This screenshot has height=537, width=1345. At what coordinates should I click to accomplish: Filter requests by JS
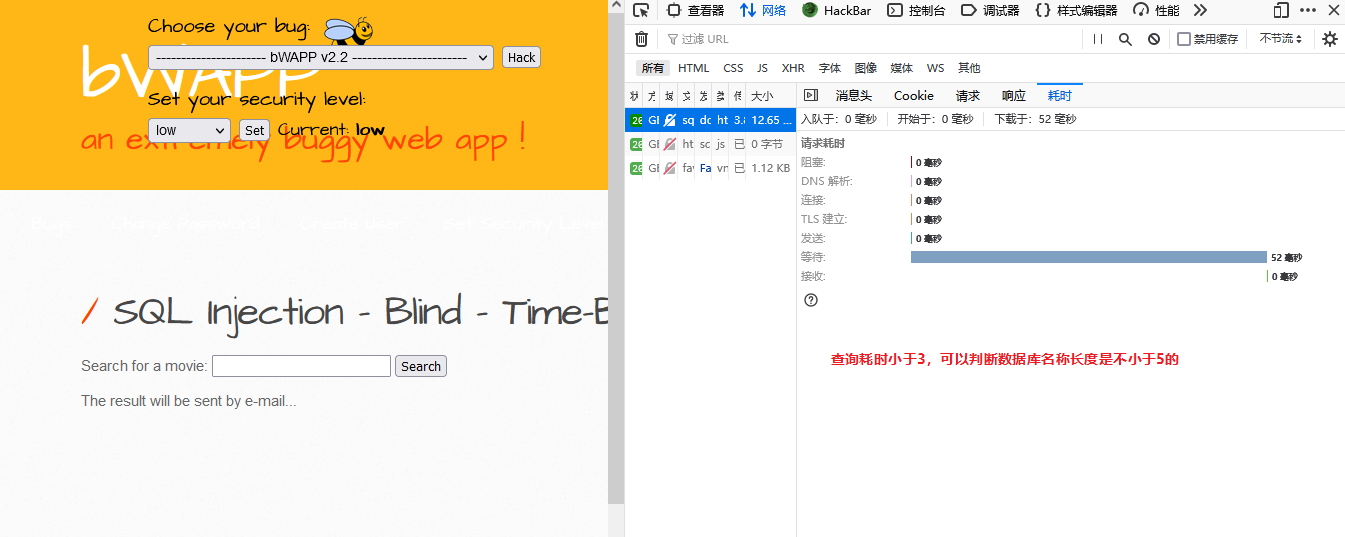point(762,68)
